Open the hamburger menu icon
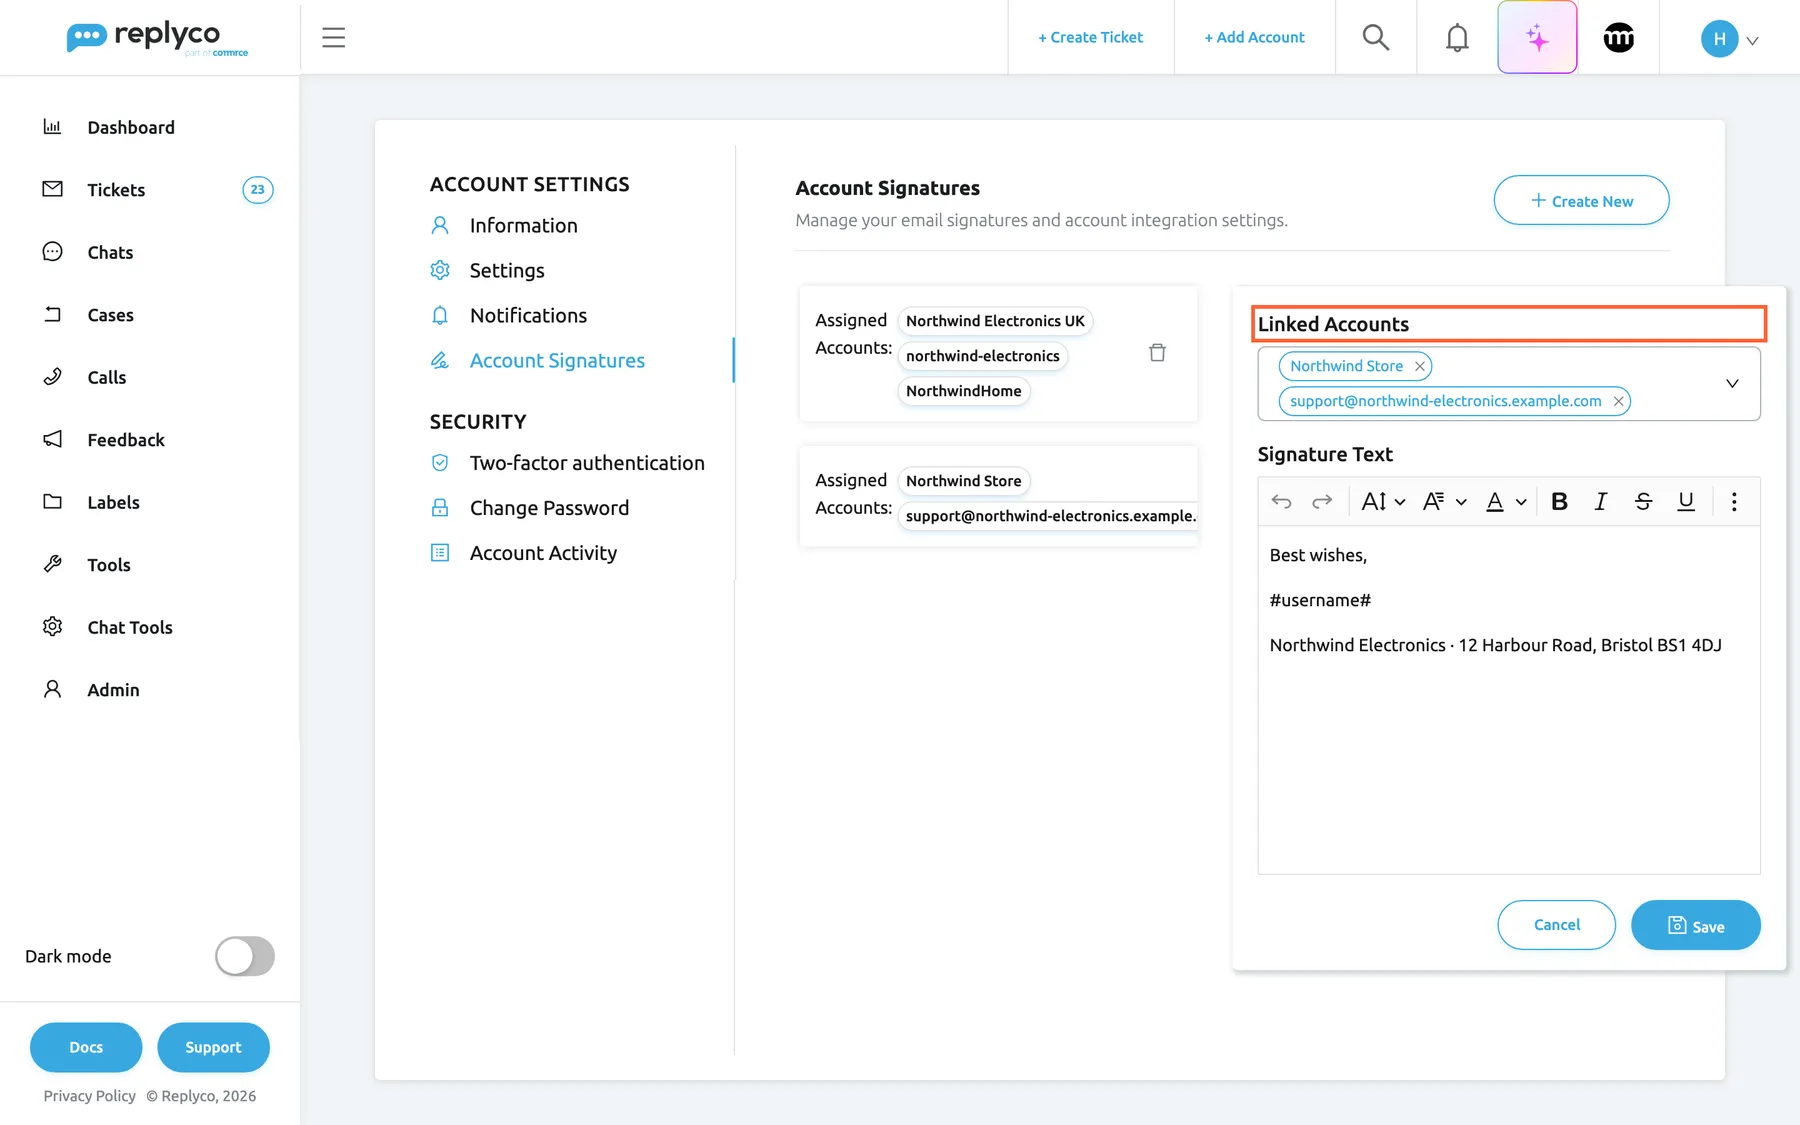 click(x=333, y=37)
